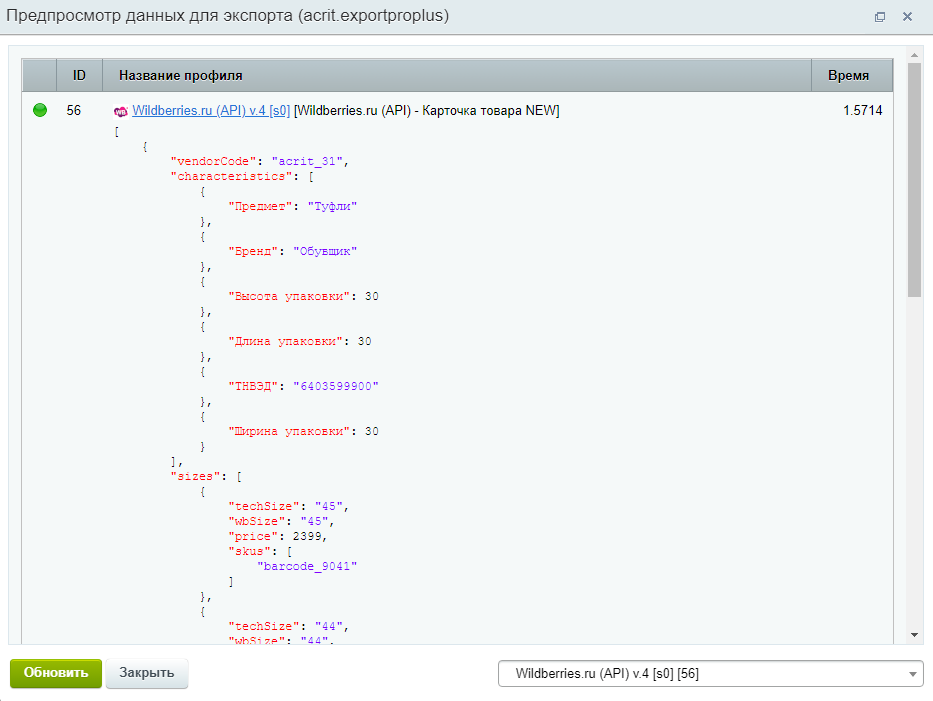Click the "sizes" key in the JSON
This screenshot has width=933, height=701.
[x=195, y=476]
